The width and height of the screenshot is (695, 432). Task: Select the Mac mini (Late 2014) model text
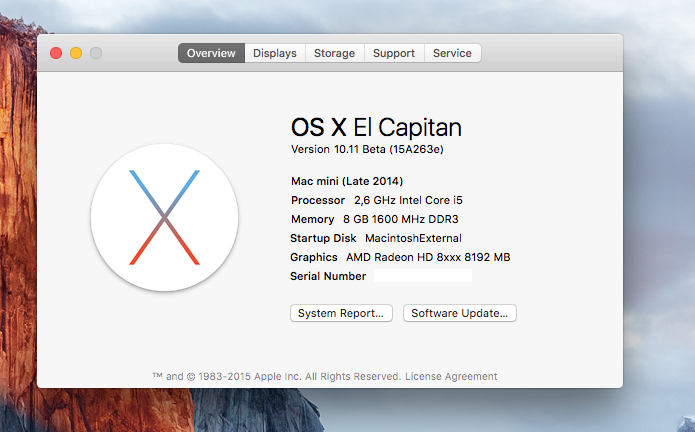point(347,181)
